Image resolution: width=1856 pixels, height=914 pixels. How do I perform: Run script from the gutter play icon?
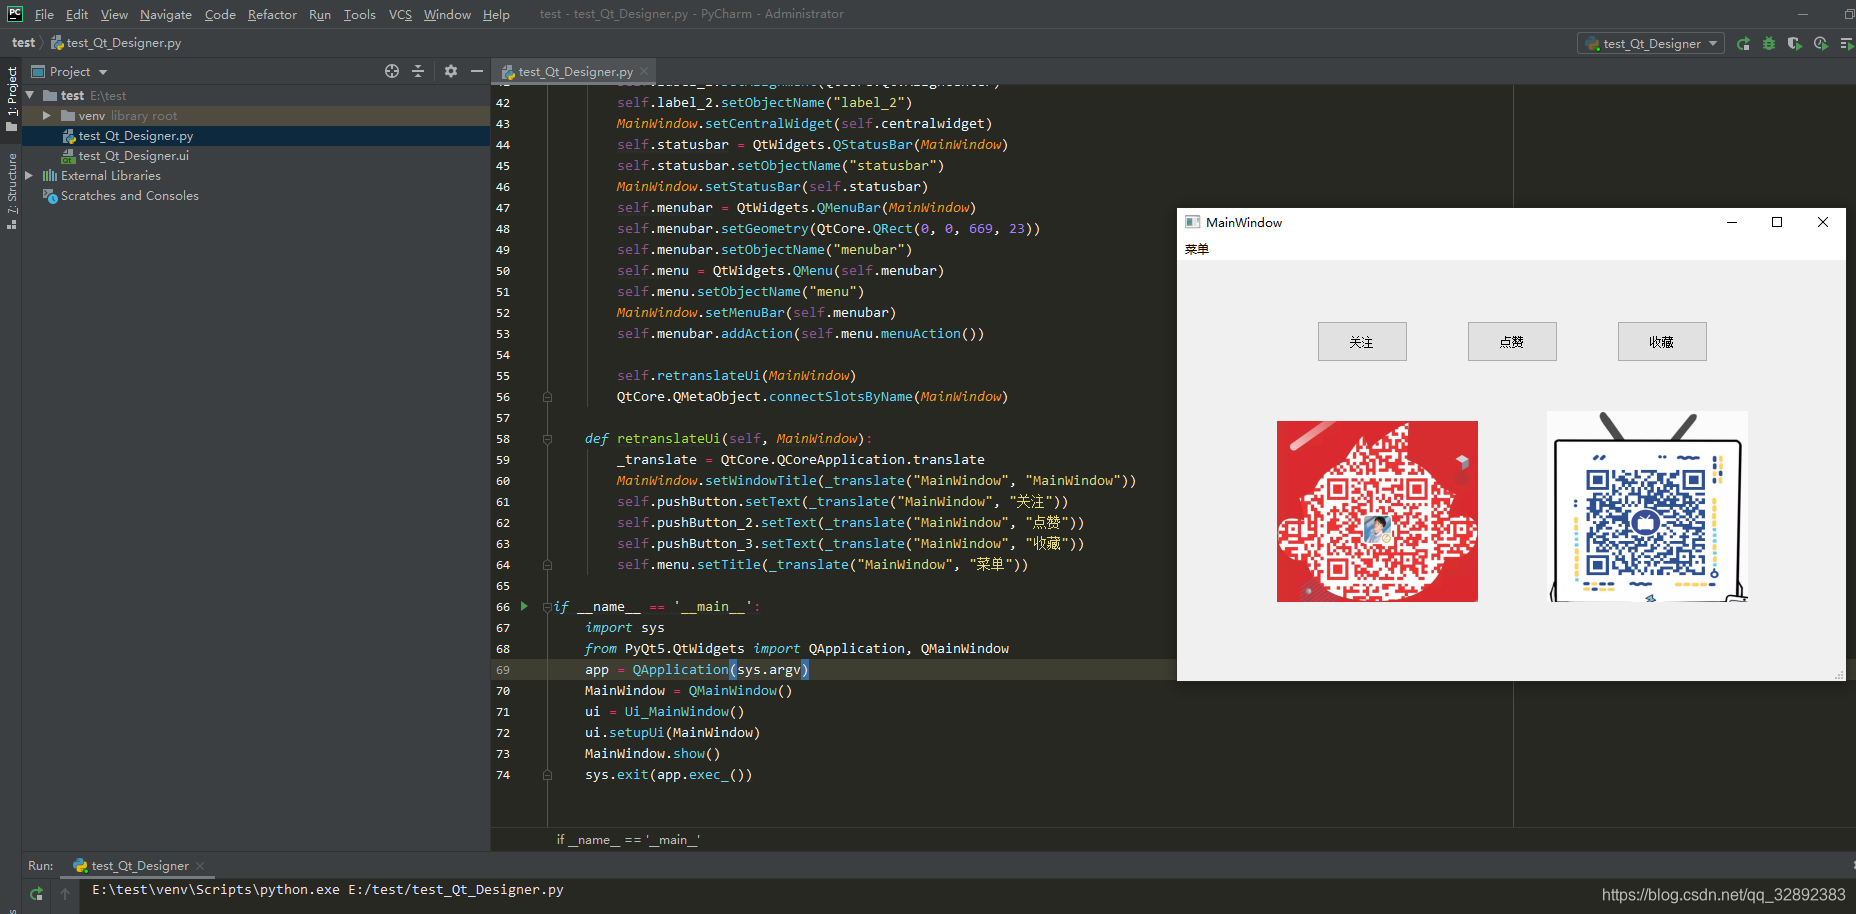click(523, 606)
